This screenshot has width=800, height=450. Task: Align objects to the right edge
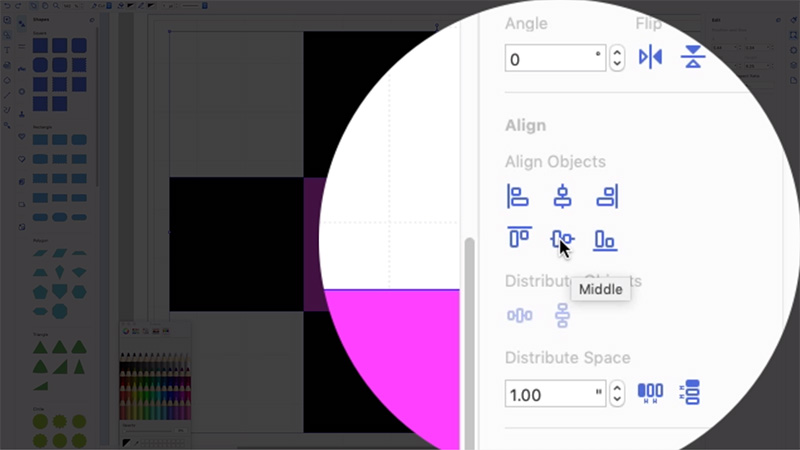(x=606, y=197)
